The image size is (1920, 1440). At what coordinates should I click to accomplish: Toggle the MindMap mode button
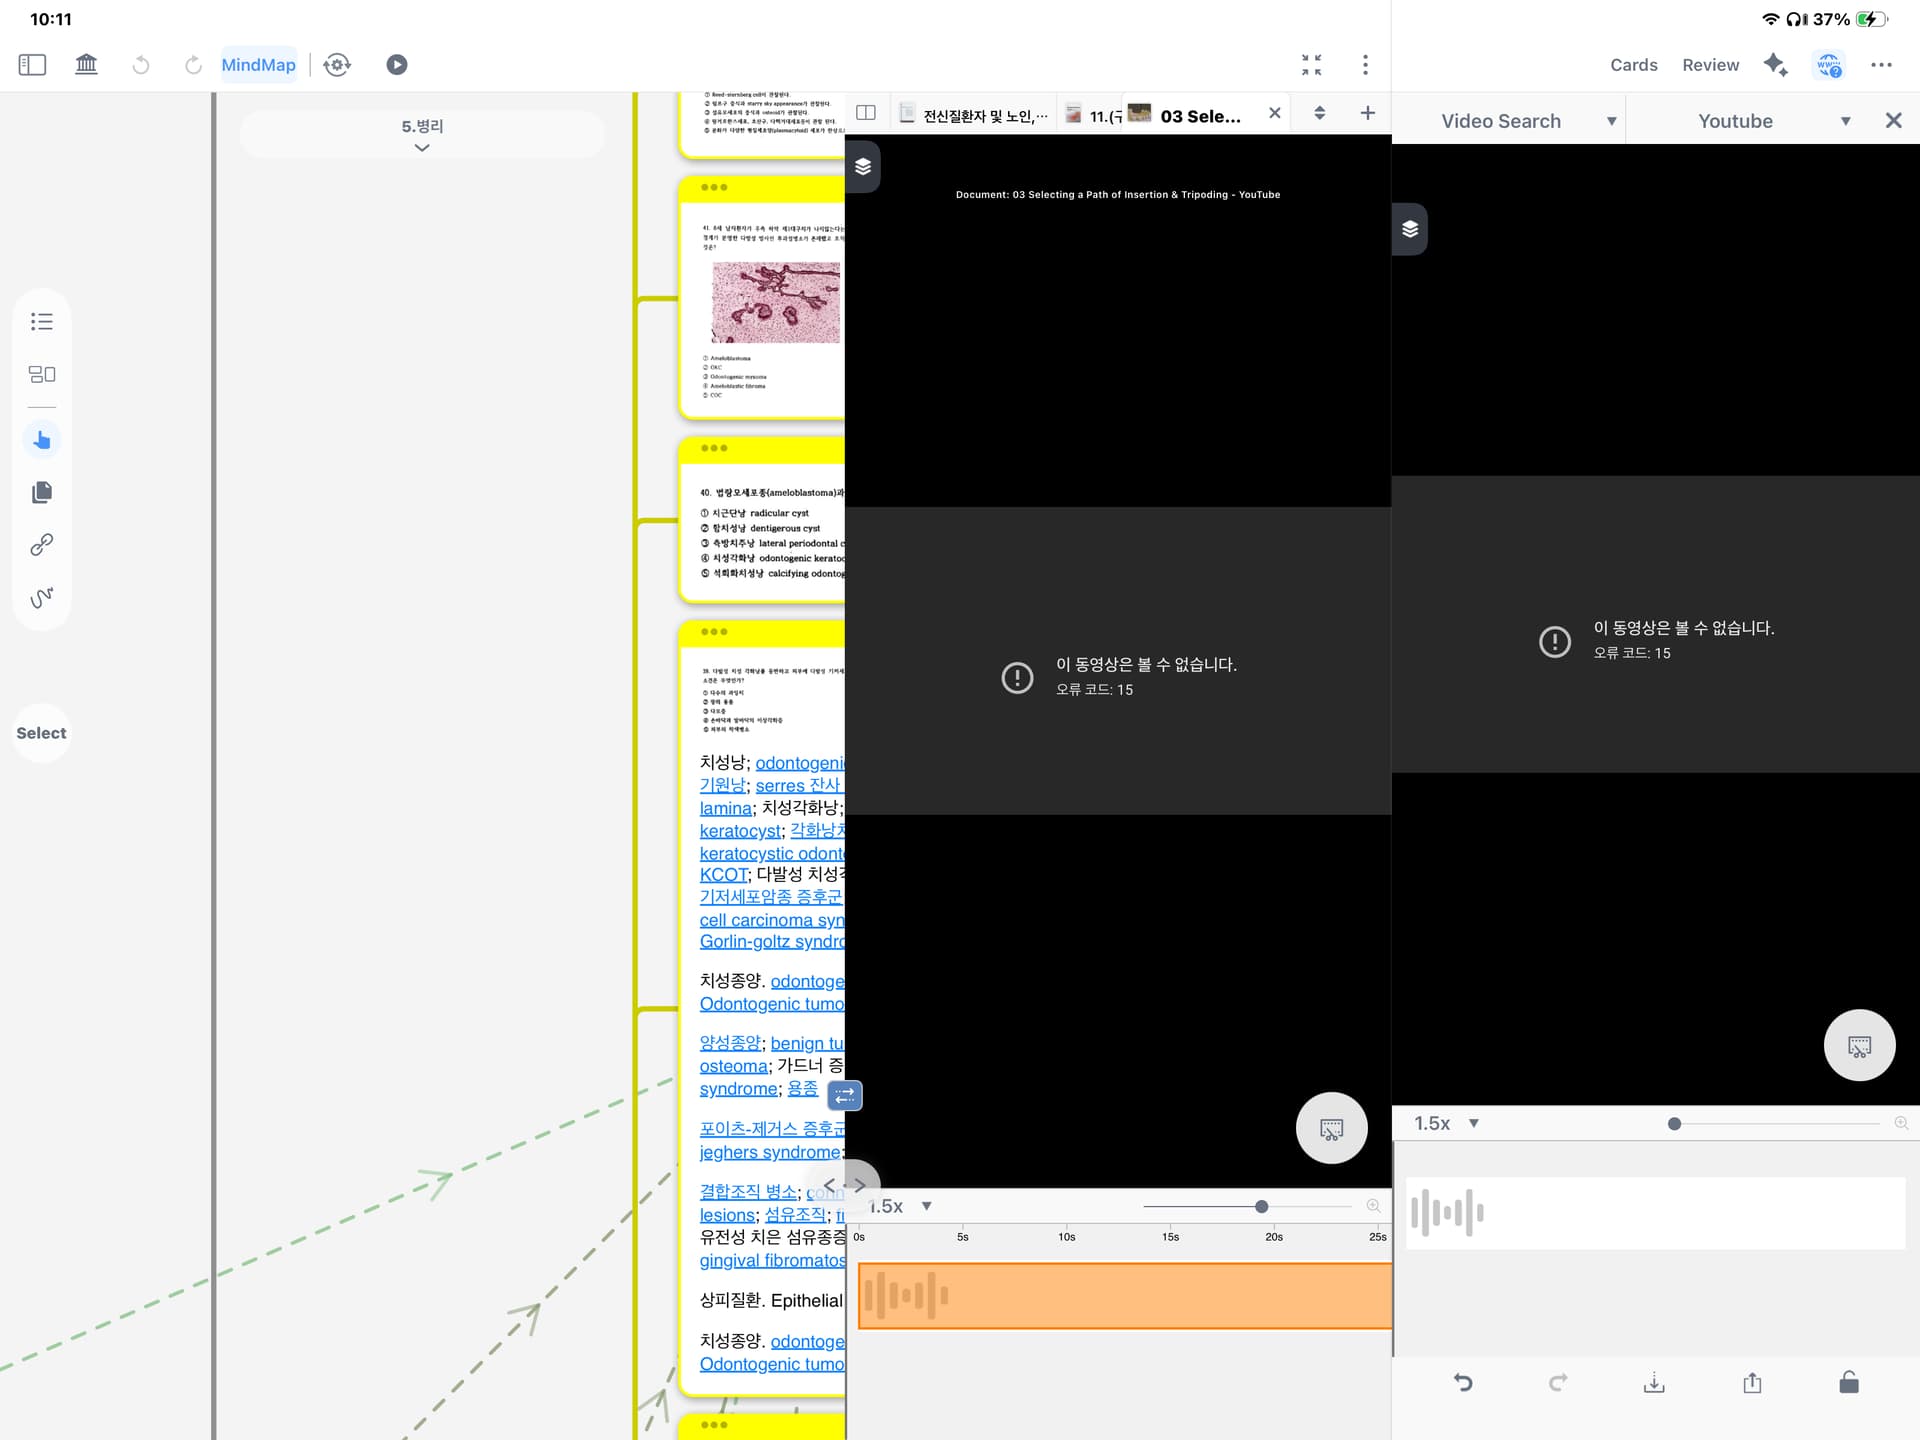point(258,65)
